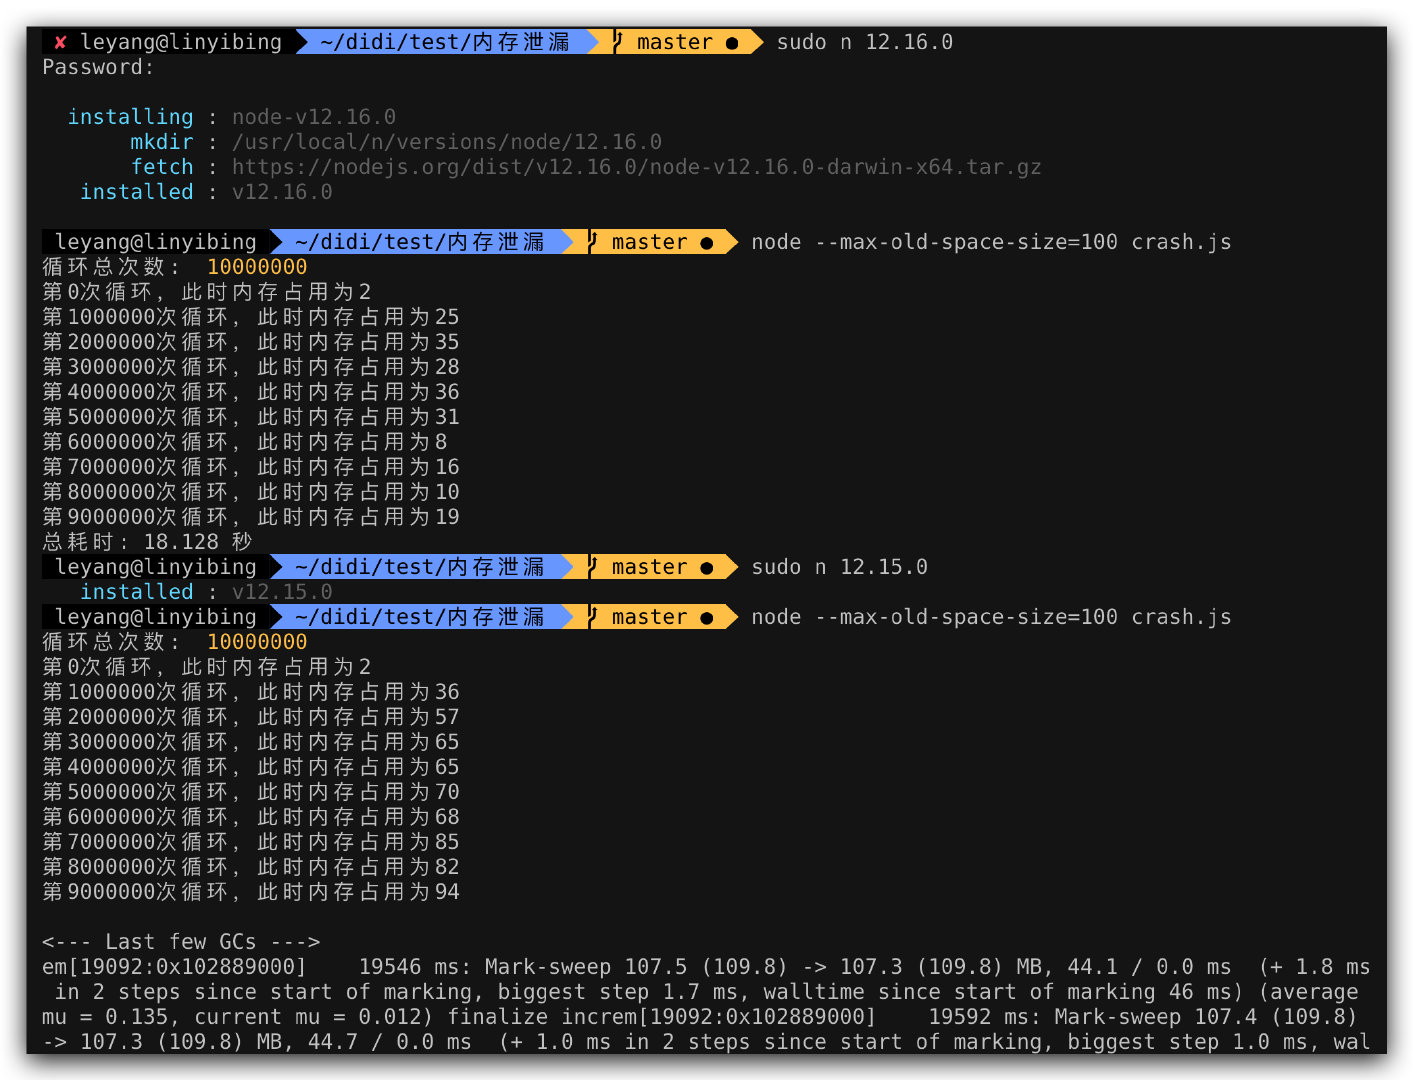Click the mkdir path /usr/local/n/versions/node/12.16.0
Screen dimensions: 1413x1080
tap(447, 142)
